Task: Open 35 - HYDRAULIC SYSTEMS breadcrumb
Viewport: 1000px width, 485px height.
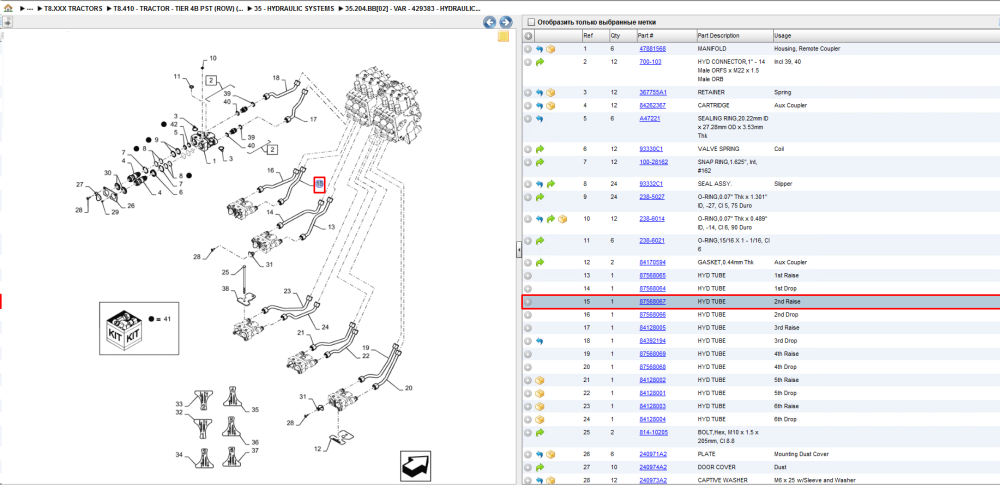Action: point(294,8)
